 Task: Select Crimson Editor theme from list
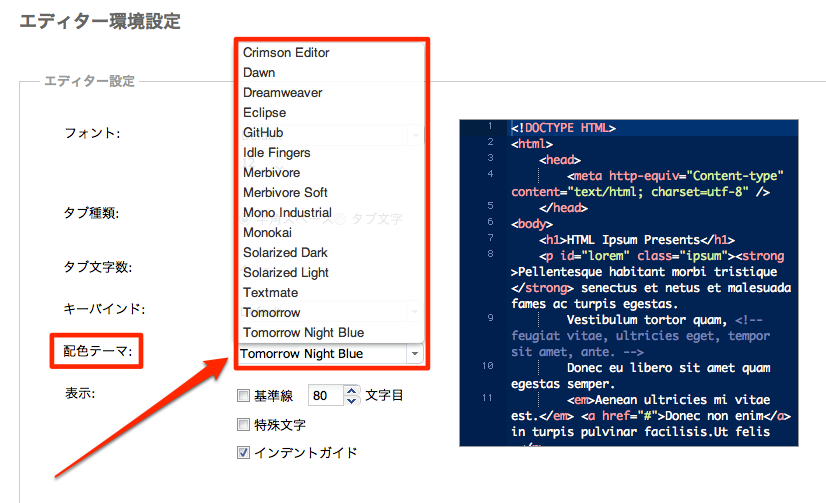pos(286,53)
